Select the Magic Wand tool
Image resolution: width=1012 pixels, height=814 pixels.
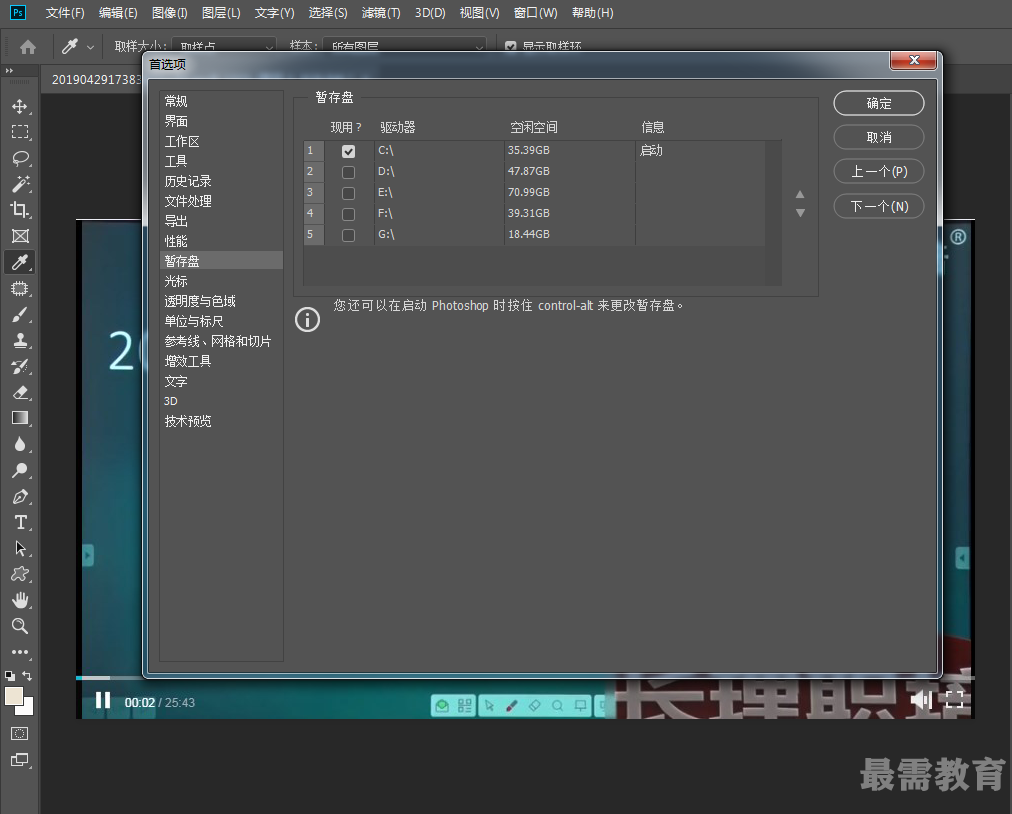tap(20, 184)
